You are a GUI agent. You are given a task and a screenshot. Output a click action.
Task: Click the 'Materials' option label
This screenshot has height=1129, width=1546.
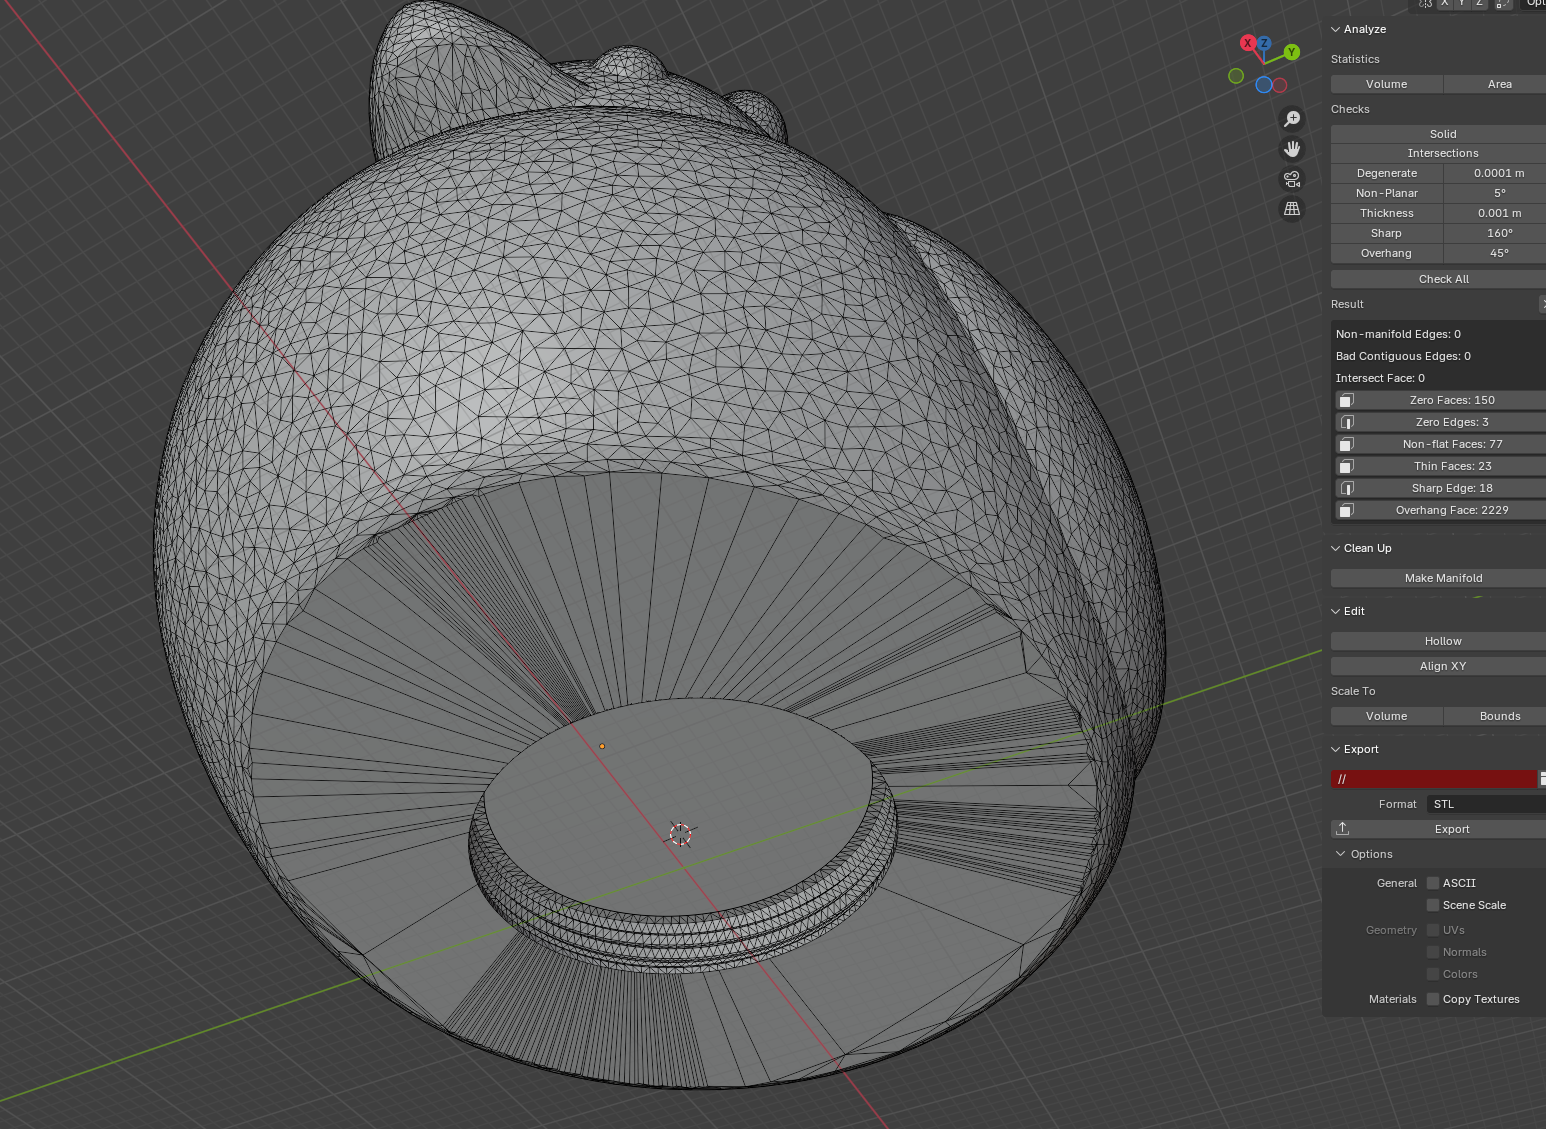click(1392, 999)
